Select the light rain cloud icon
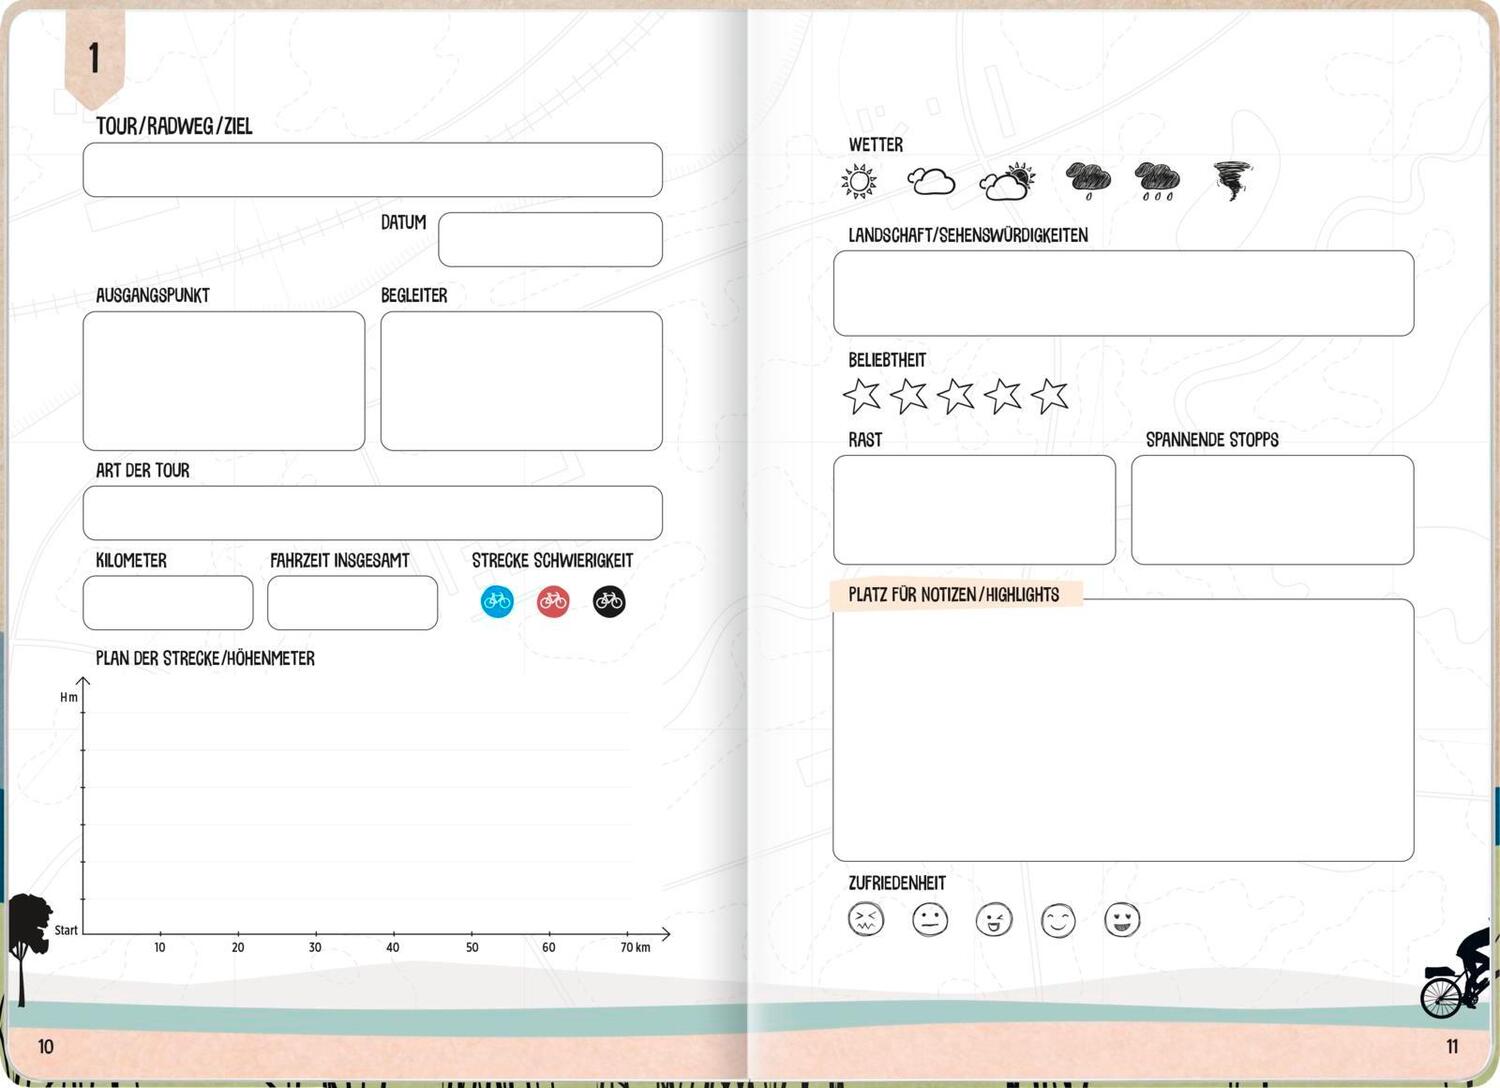Image resolution: width=1500 pixels, height=1088 pixels. pyautogui.click(x=1088, y=181)
